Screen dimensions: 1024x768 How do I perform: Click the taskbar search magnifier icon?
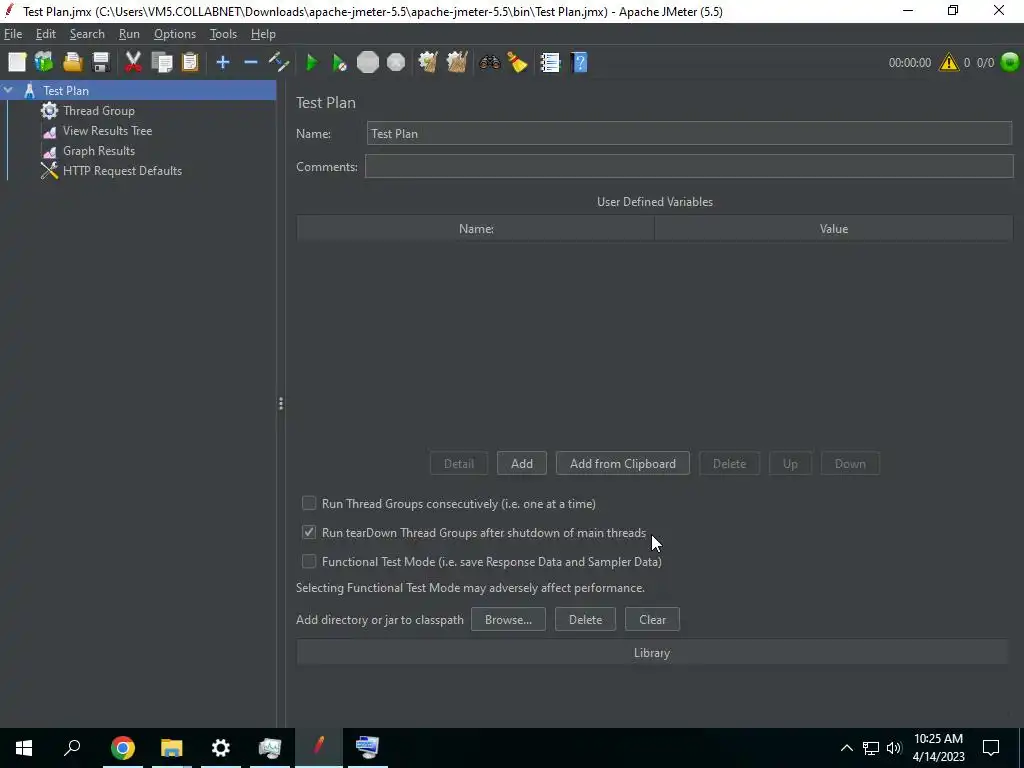point(72,747)
